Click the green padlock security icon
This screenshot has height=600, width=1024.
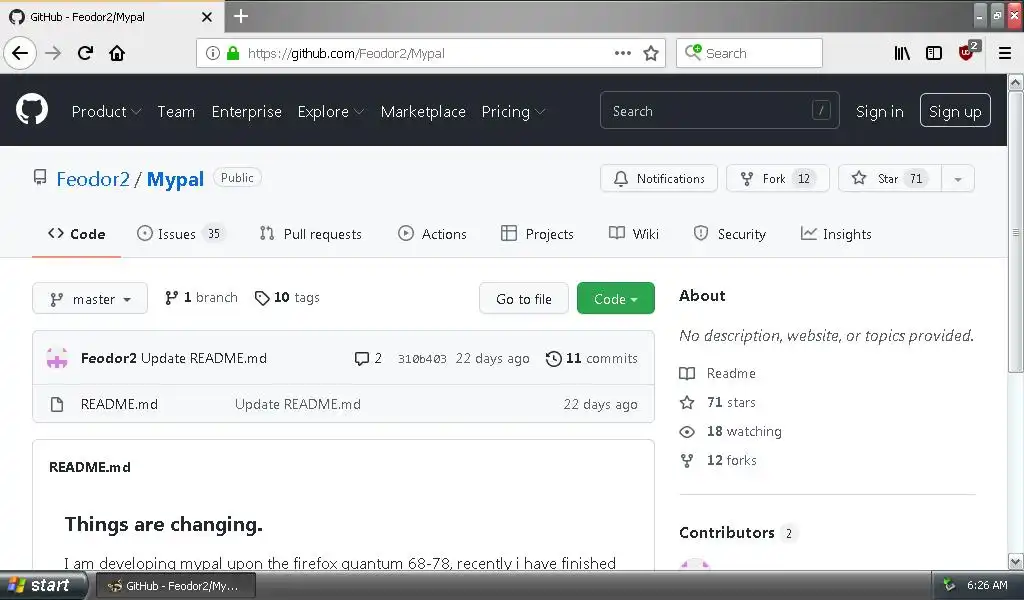point(232,53)
